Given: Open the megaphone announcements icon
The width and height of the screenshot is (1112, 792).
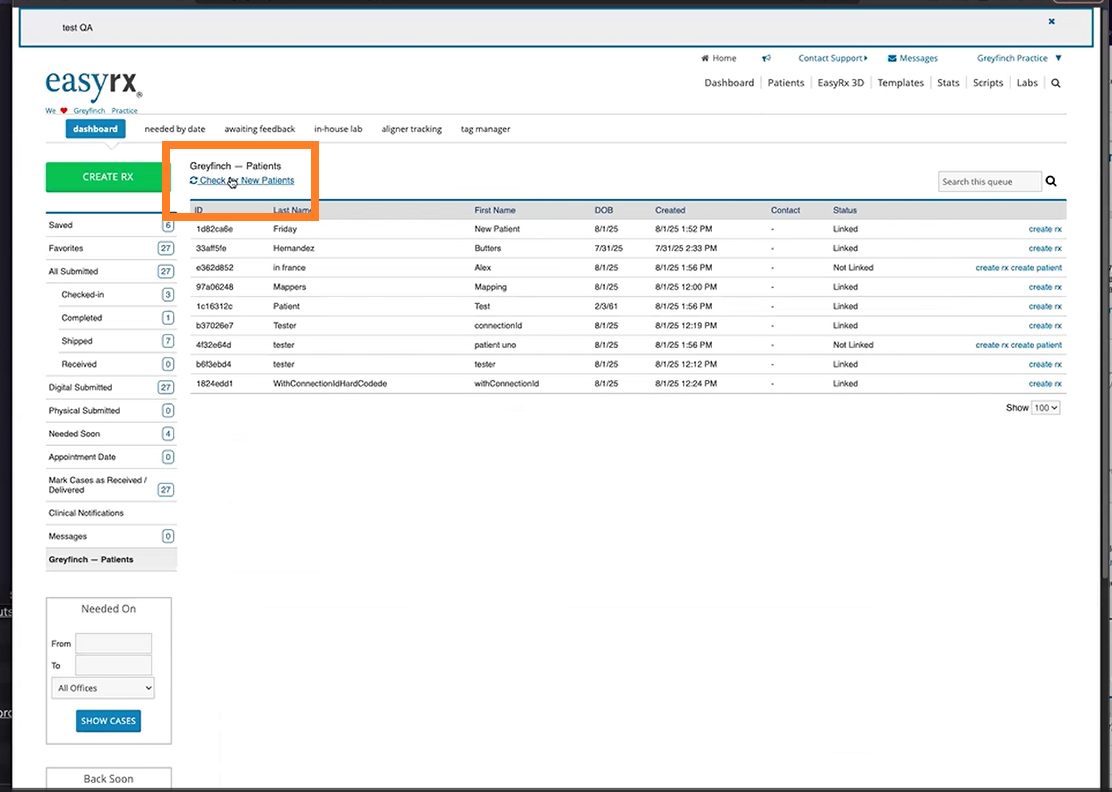Looking at the screenshot, I should pos(766,58).
